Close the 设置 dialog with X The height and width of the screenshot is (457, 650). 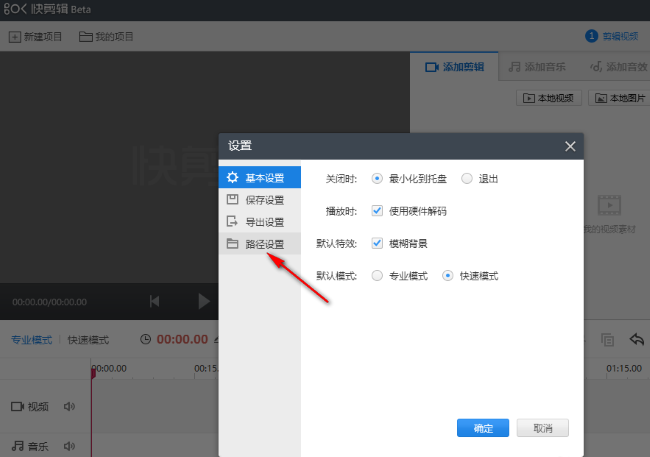(570, 146)
